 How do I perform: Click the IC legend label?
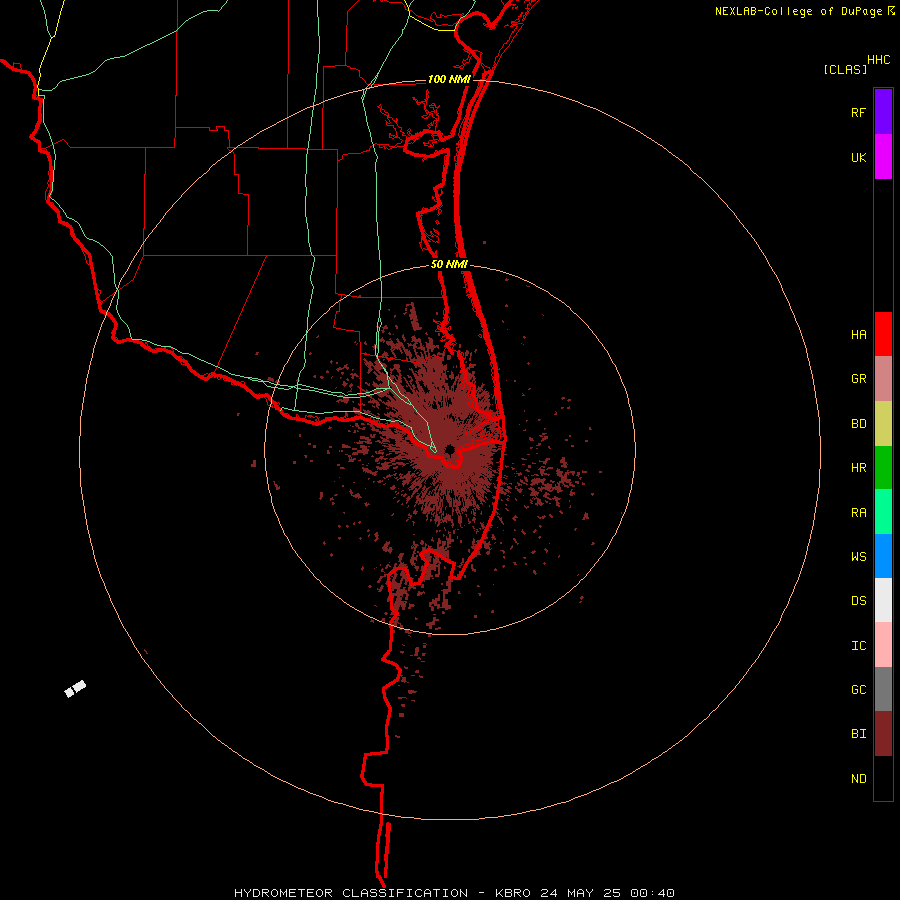pos(858,646)
